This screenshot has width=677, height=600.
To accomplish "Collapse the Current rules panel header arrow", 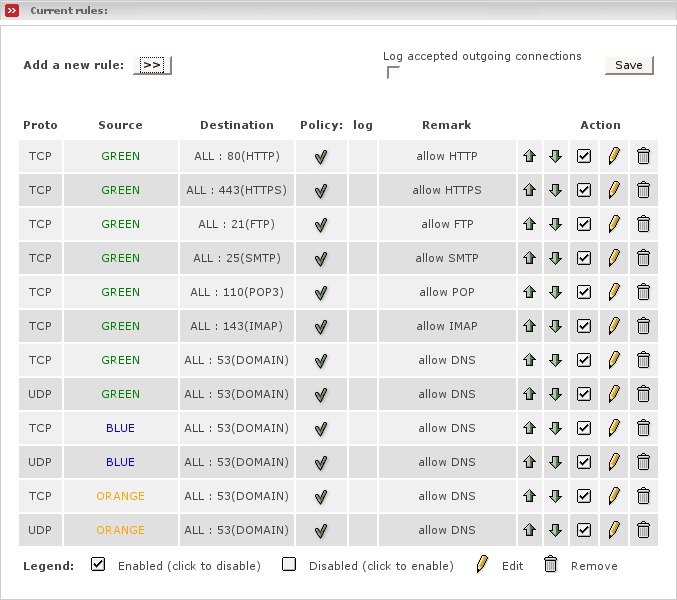I will 11,10.
